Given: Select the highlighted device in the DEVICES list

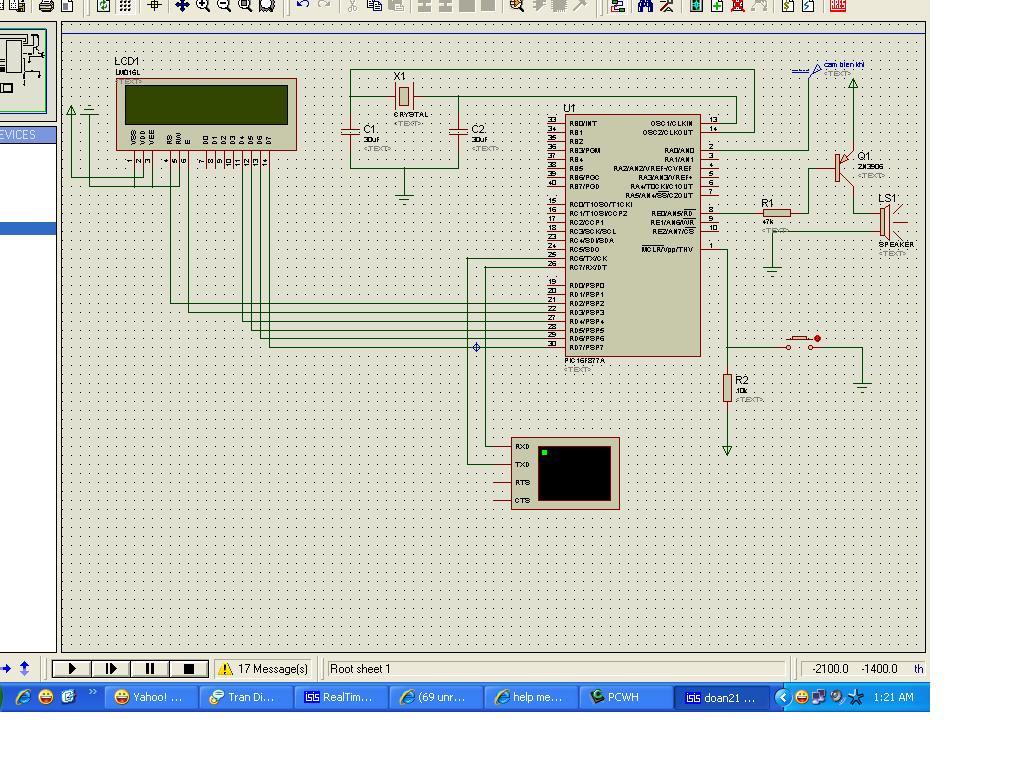Looking at the screenshot, I should point(27,228).
